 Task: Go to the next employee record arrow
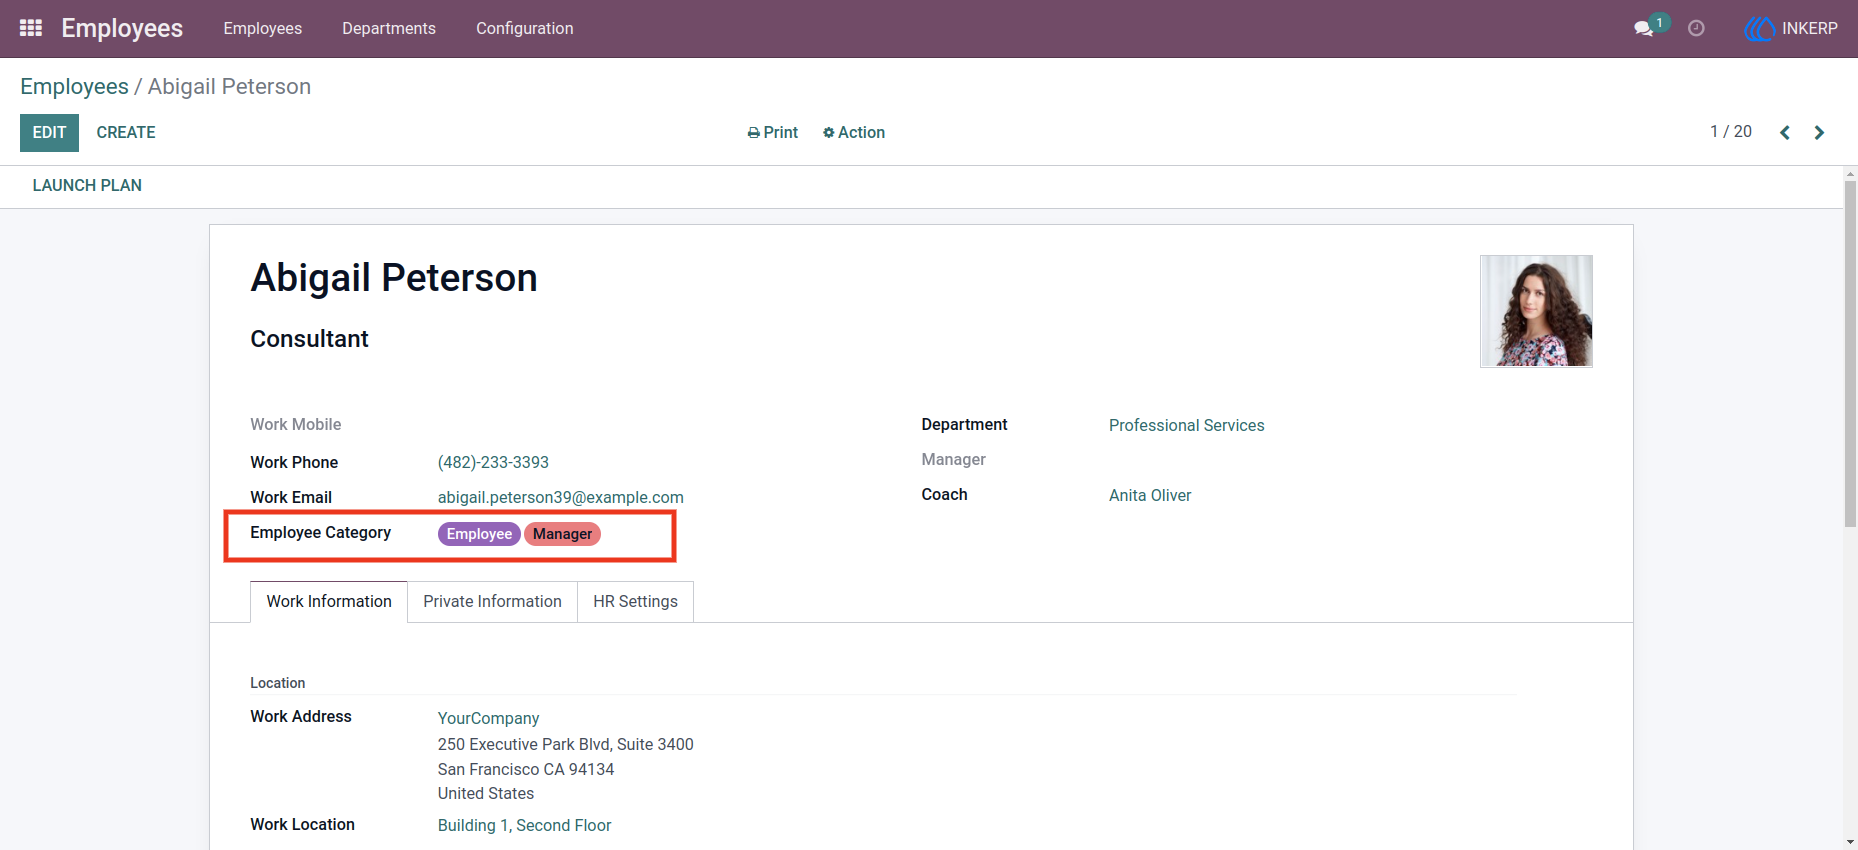pyautogui.click(x=1819, y=133)
